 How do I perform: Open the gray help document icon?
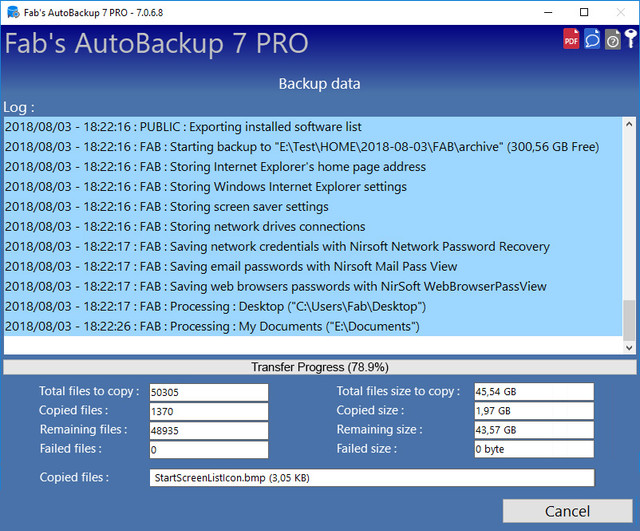click(x=613, y=40)
